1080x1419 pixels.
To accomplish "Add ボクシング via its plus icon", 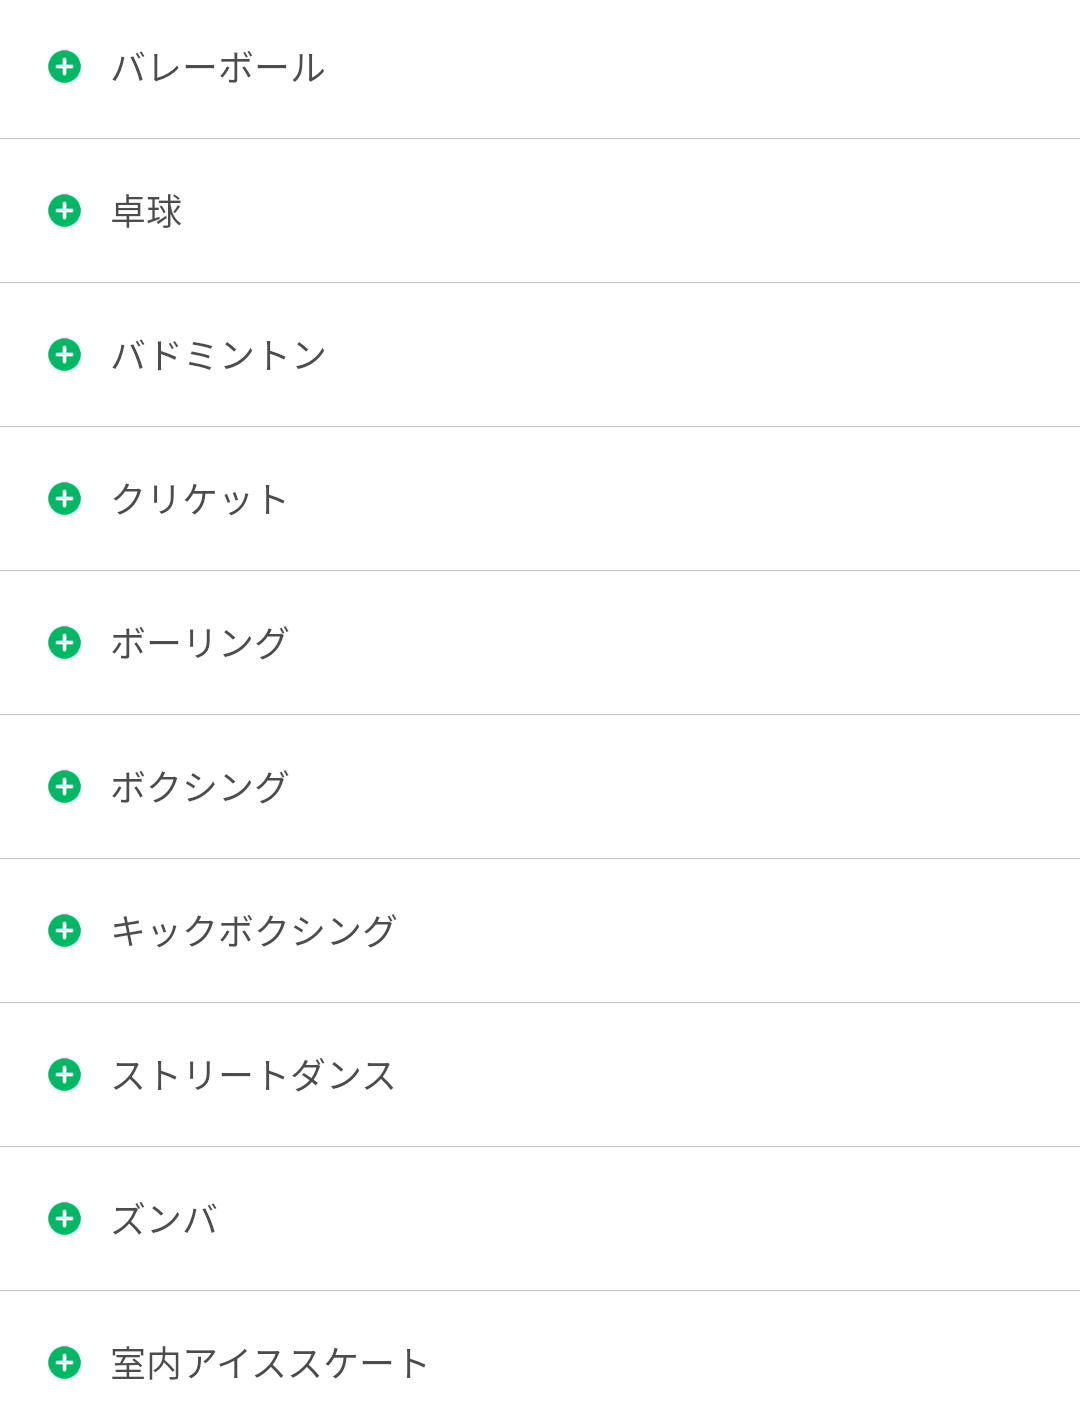I will 64,787.
